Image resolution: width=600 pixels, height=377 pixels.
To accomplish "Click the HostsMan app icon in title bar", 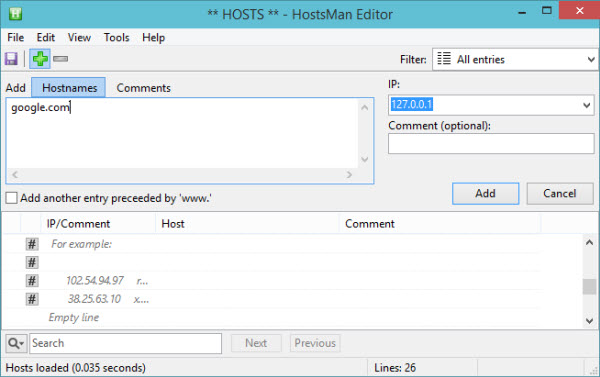I will [x=15, y=14].
